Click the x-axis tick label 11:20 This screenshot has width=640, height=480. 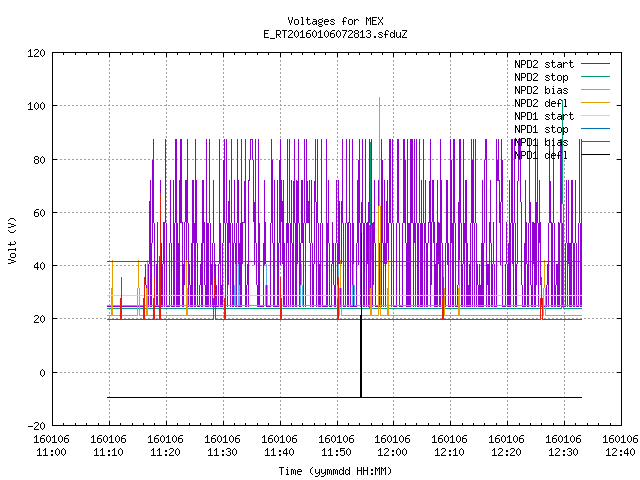[165, 452]
